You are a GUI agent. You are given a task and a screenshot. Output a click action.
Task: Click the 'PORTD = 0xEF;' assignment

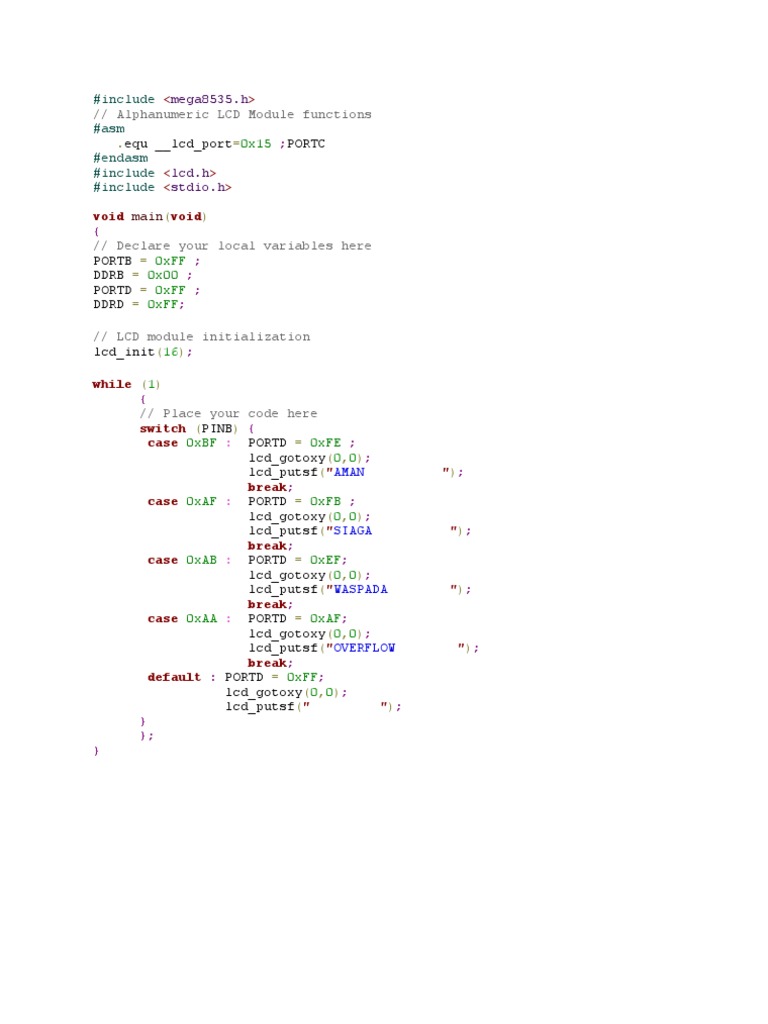(297, 560)
